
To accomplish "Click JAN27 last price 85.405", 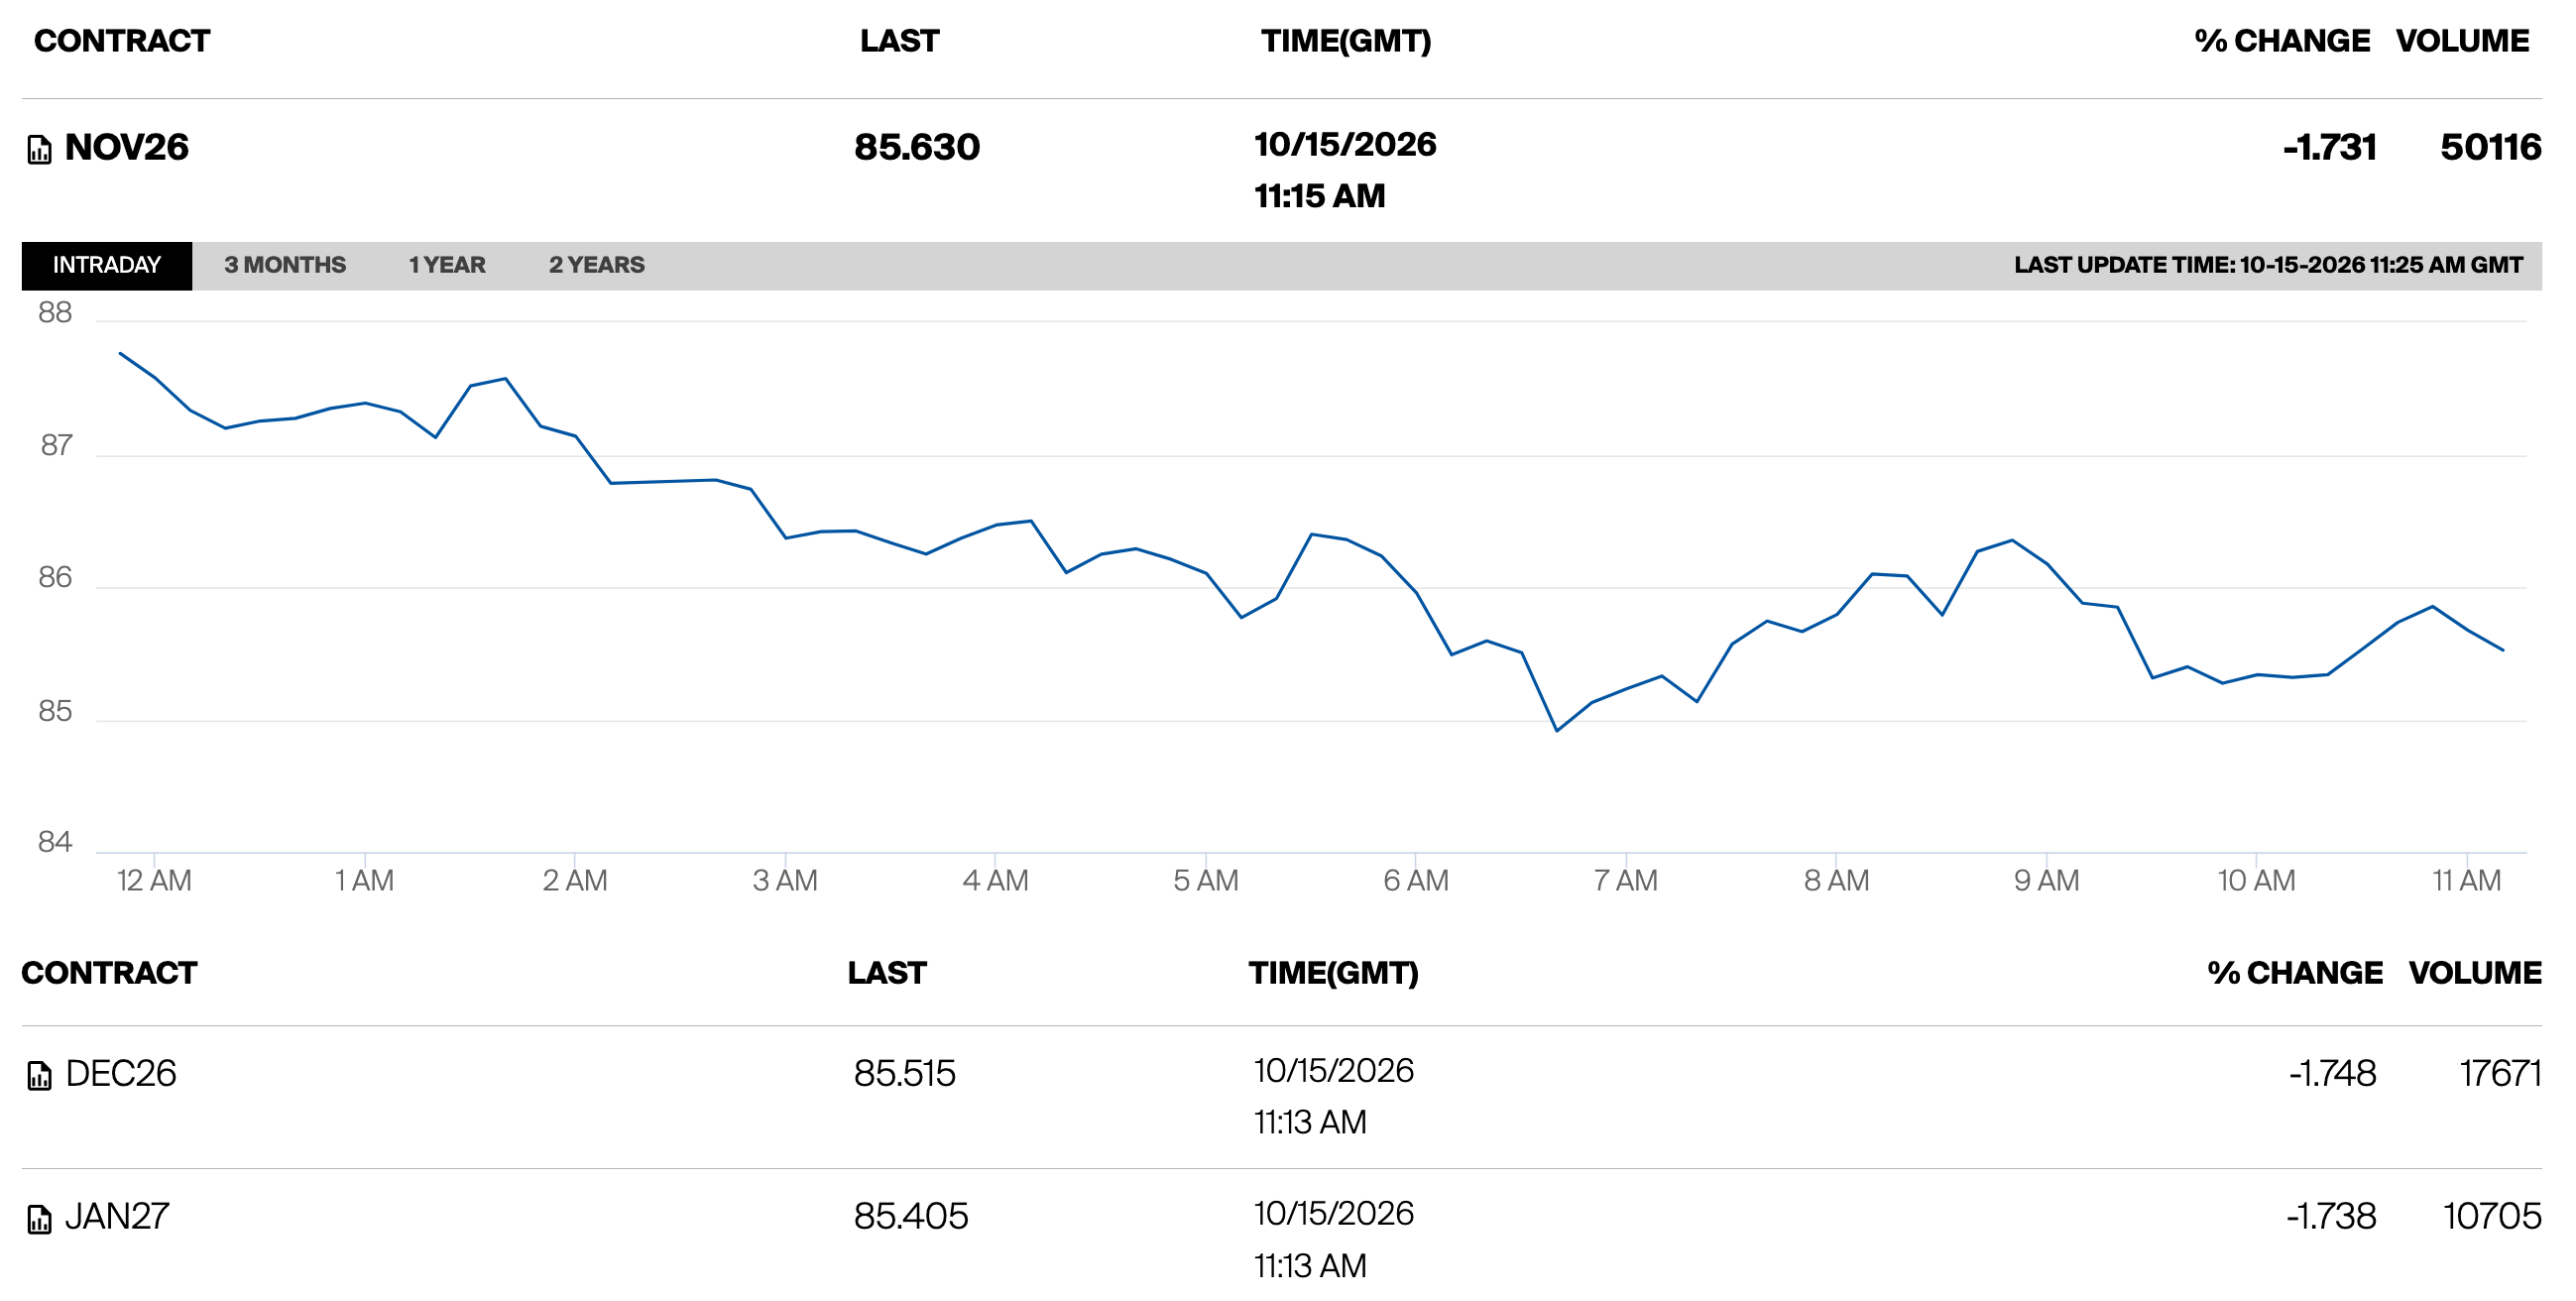I will [x=911, y=1216].
